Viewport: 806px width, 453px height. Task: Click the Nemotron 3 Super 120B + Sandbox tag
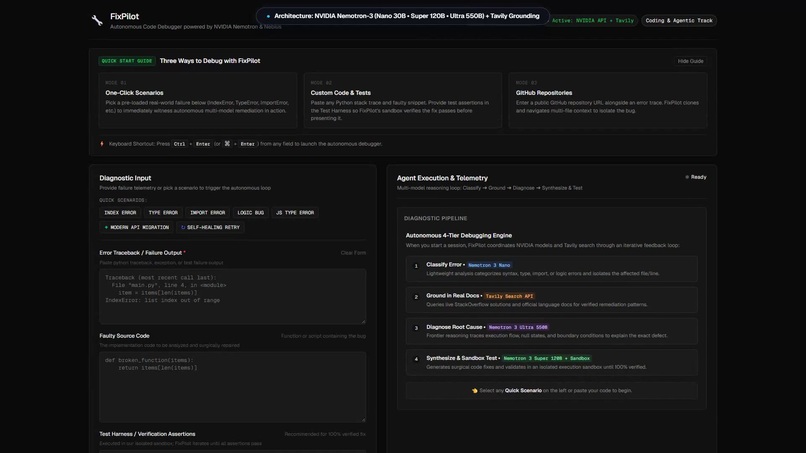click(x=546, y=358)
